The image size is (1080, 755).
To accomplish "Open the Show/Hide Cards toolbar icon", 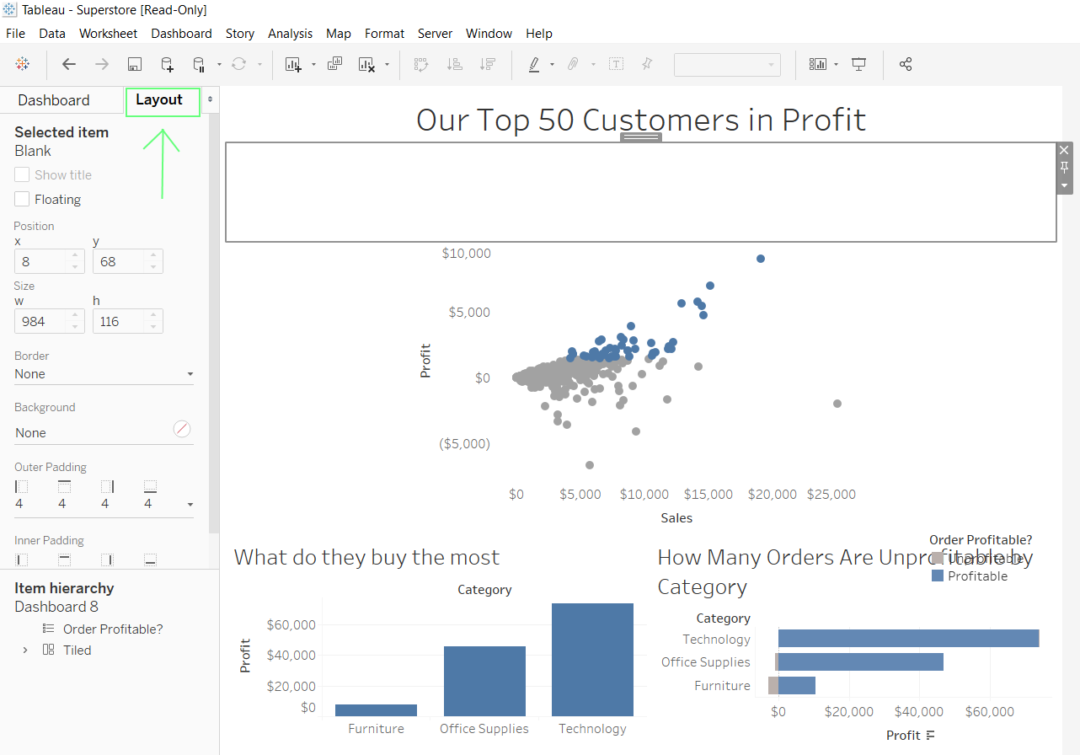I will [817, 64].
